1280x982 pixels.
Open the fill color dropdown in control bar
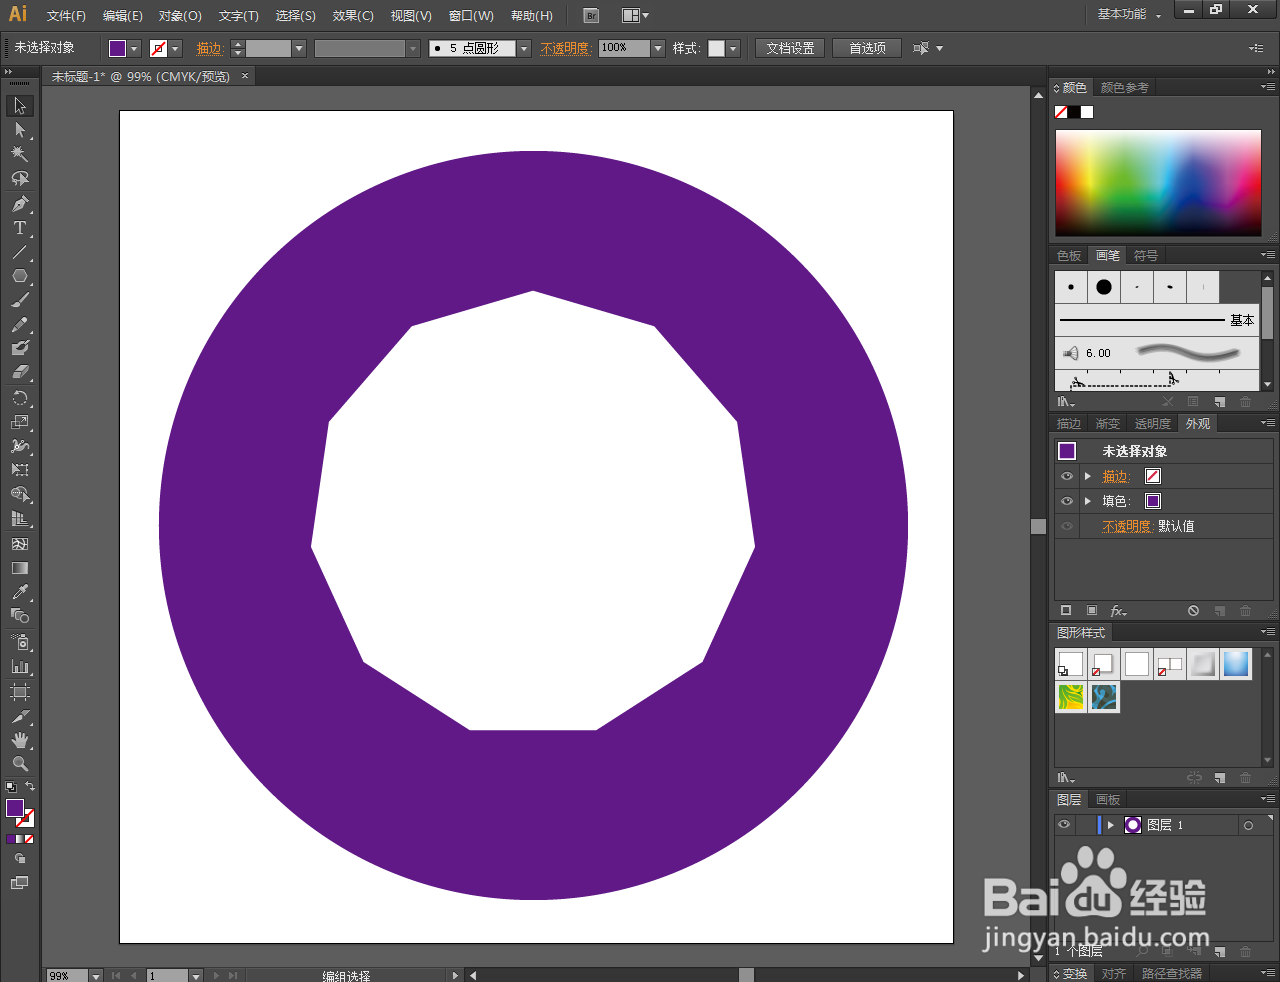[x=135, y=48]
